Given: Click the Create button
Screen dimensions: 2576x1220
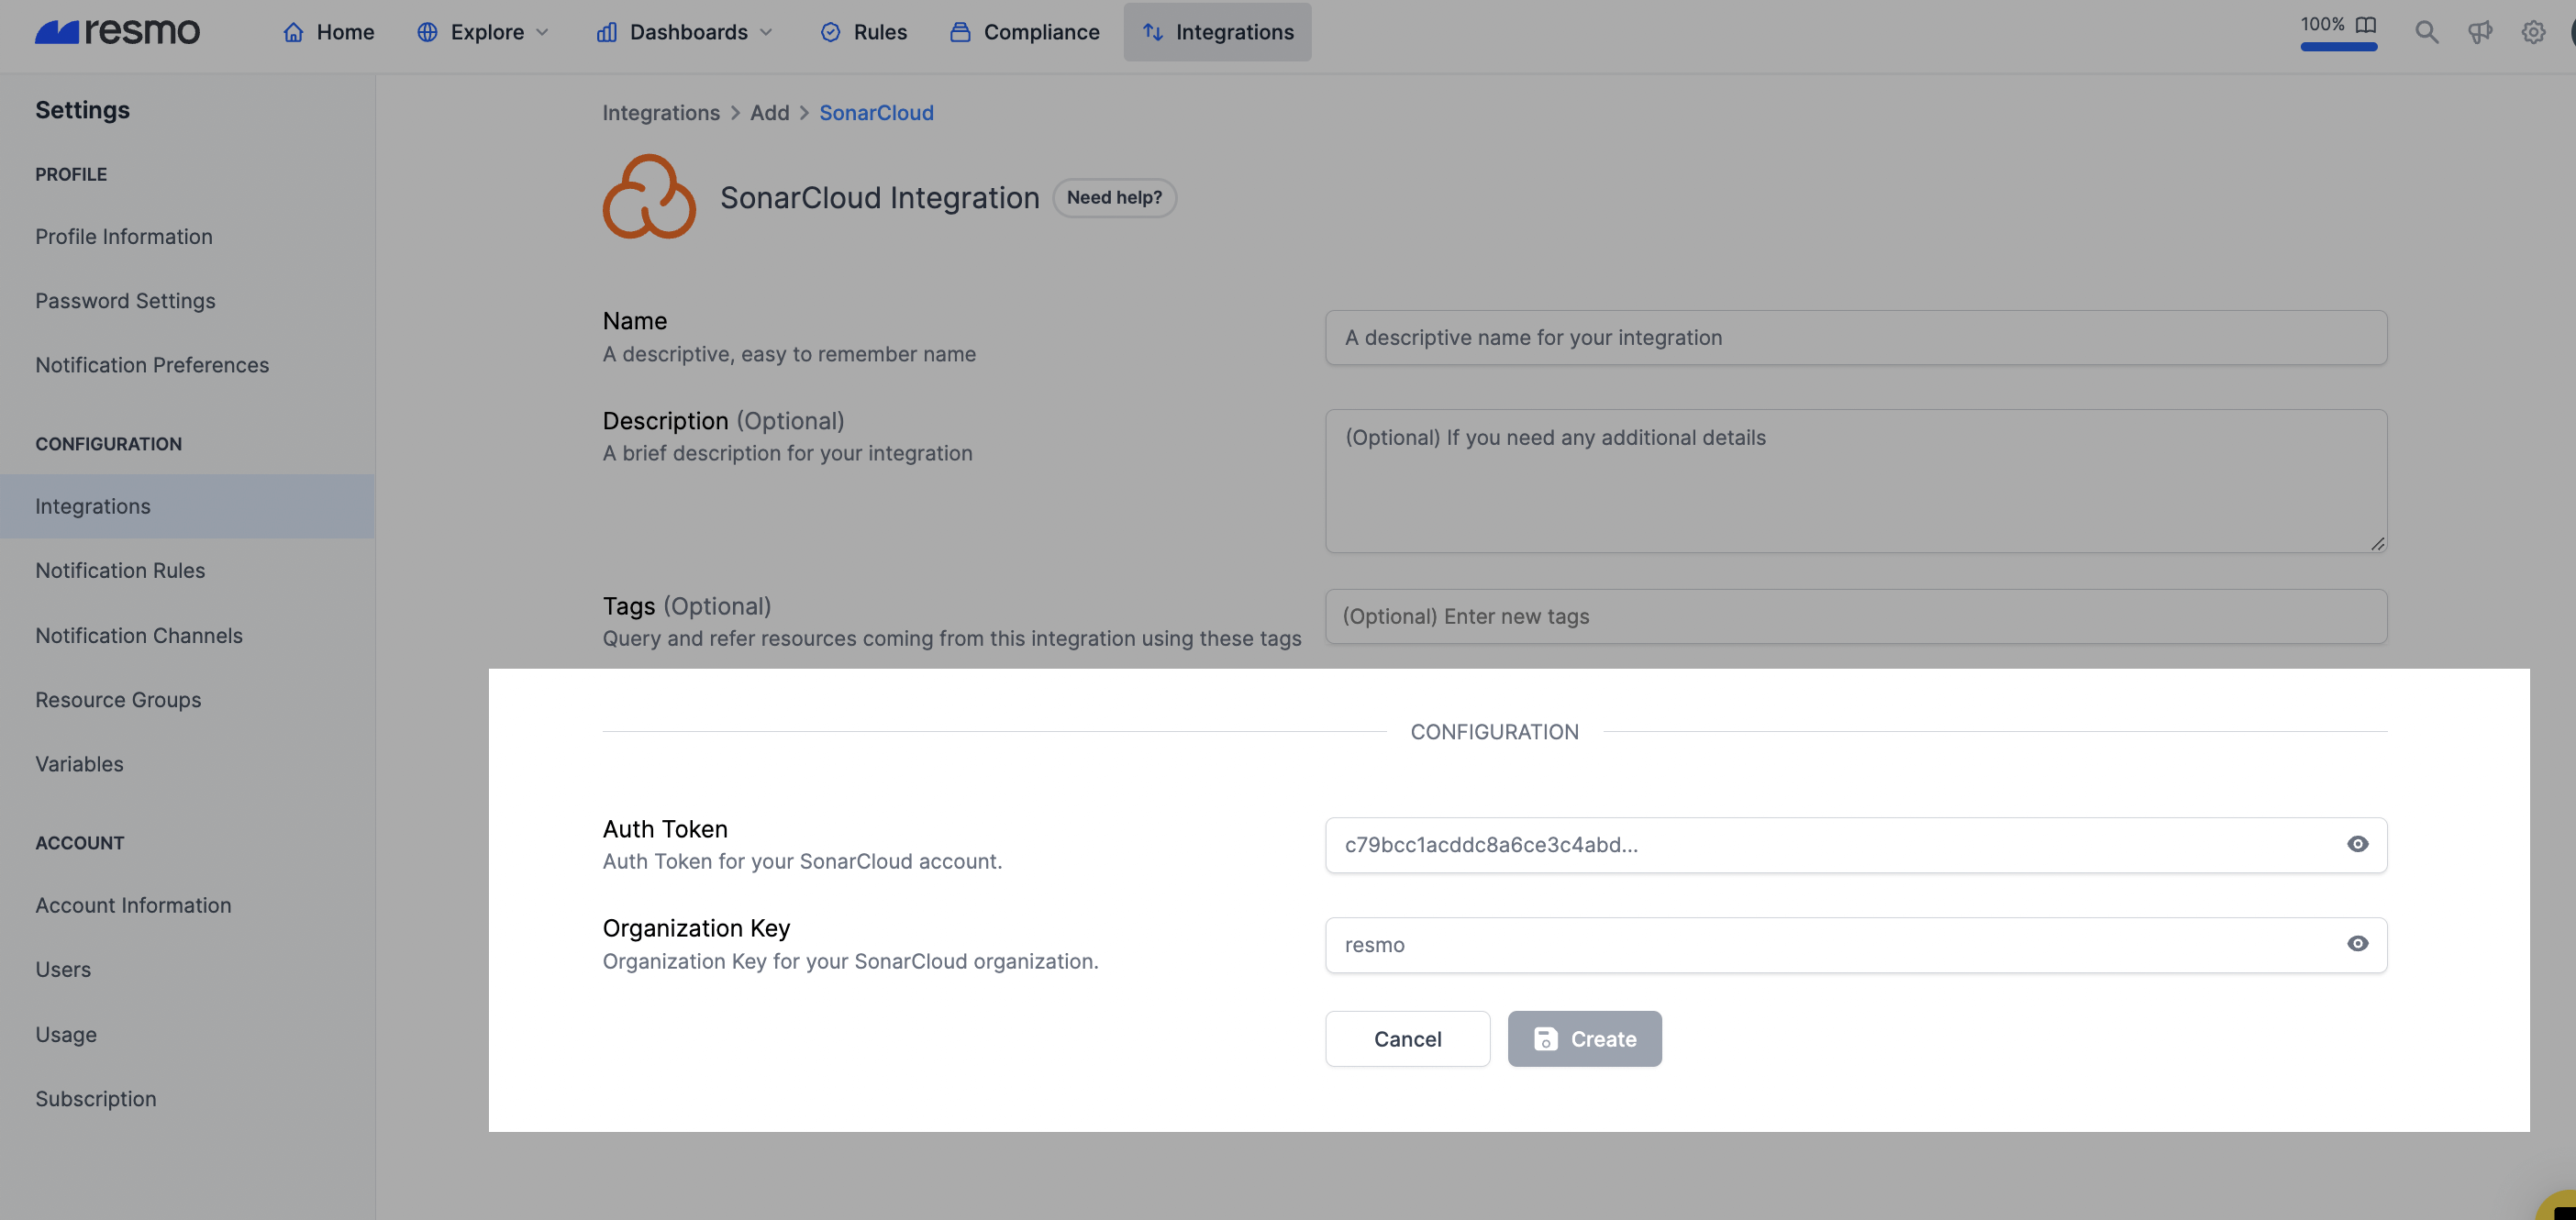Looking at the screenshot, I should pyautogui.click(x=1584, y=1038).
